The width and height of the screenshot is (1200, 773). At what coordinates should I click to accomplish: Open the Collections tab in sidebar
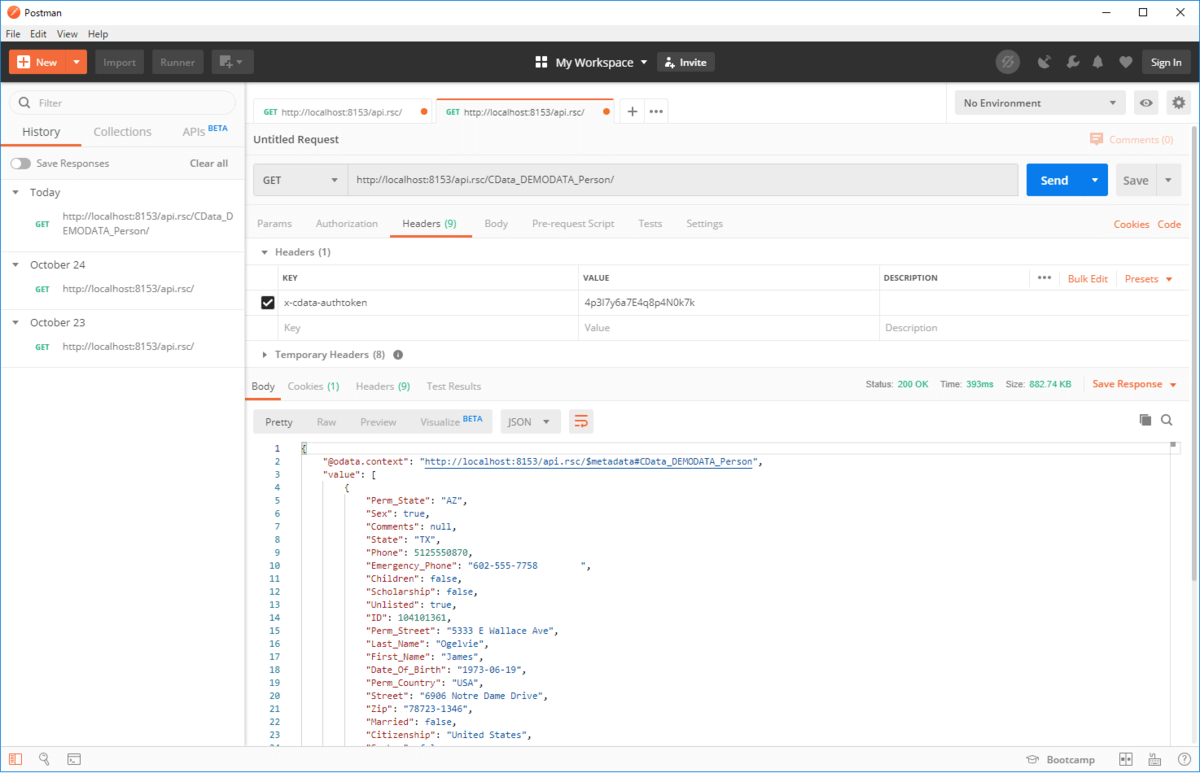[x=122, y=132]
